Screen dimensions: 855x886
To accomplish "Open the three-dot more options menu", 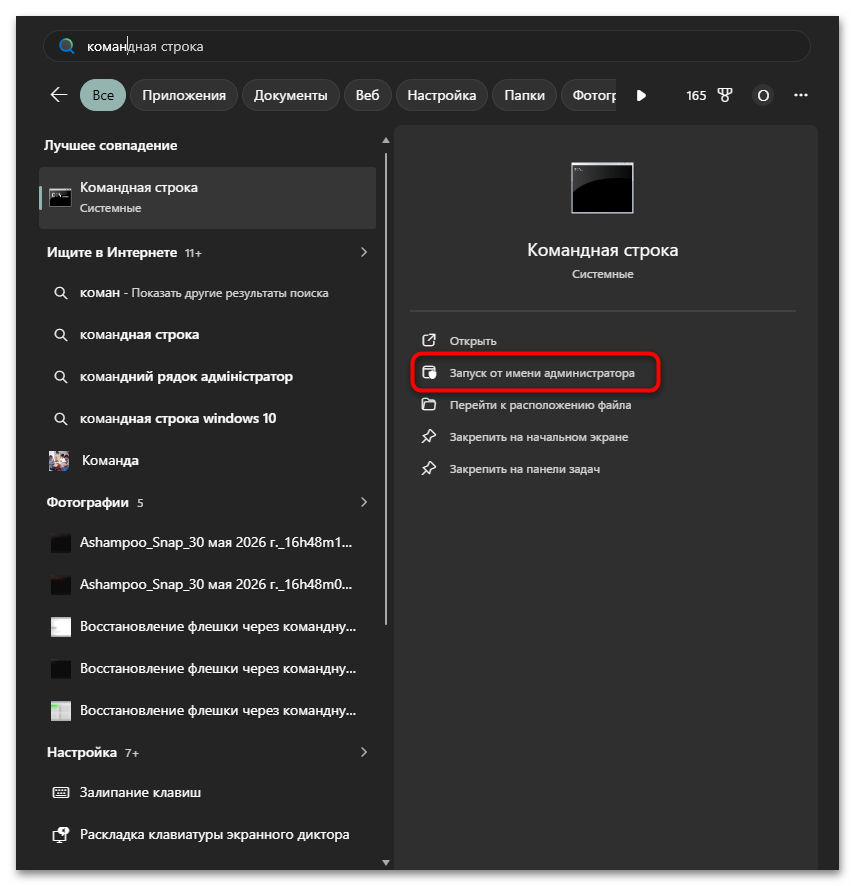I will (801, 95).
